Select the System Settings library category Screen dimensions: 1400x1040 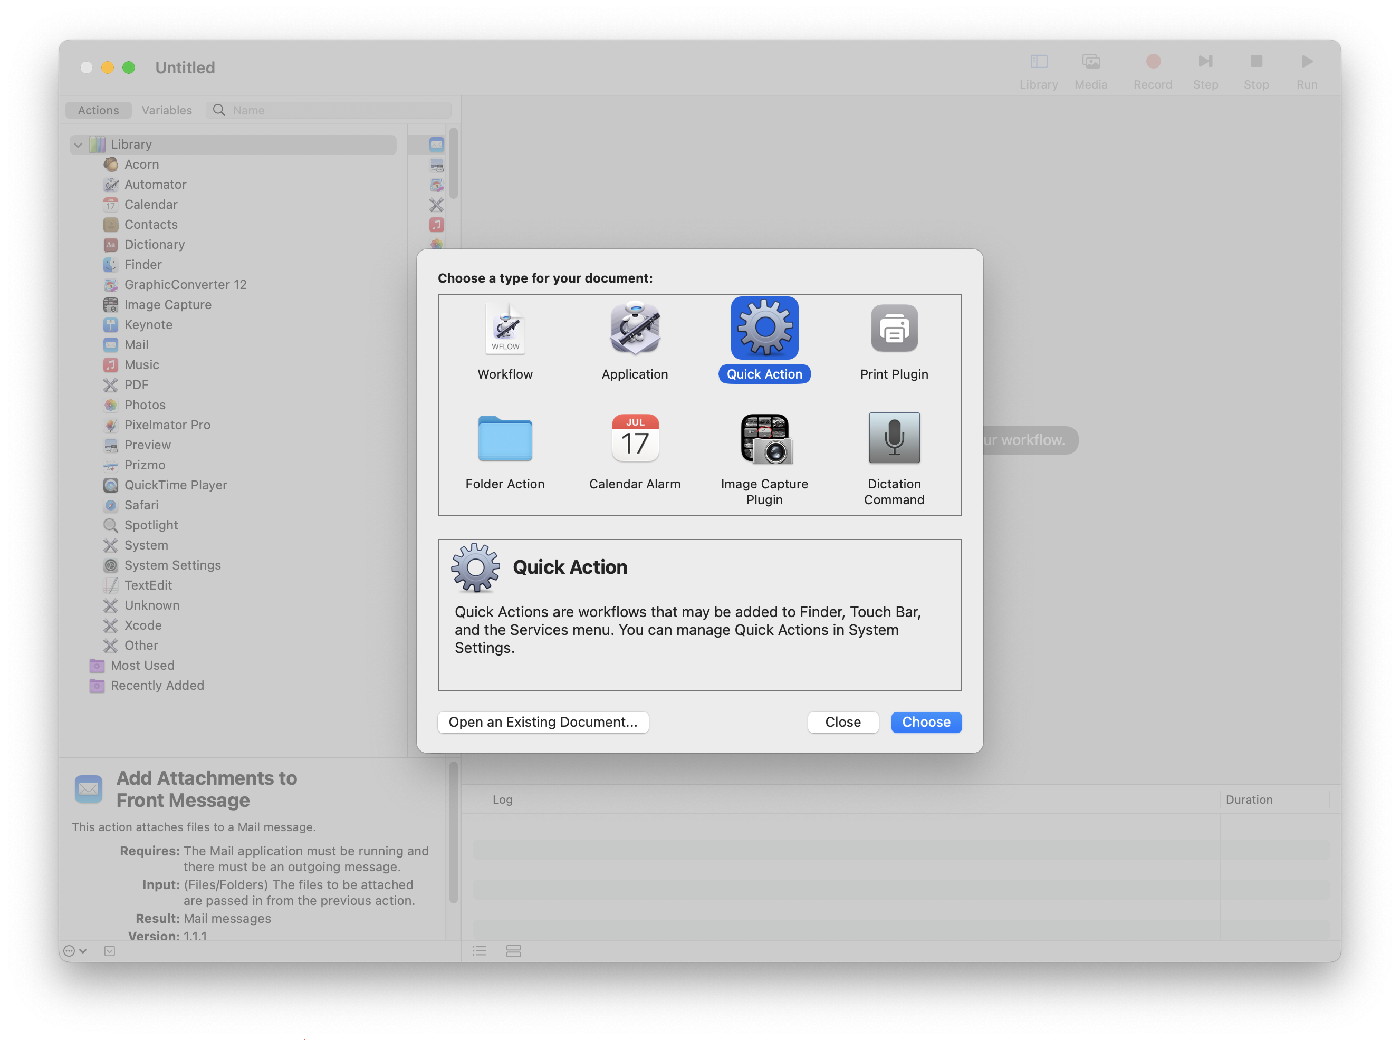click(x=172, y=566)
